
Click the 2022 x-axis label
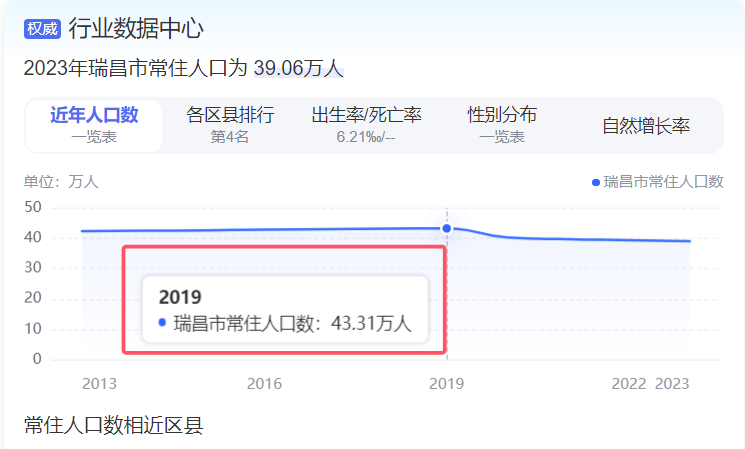click(629, 384)
